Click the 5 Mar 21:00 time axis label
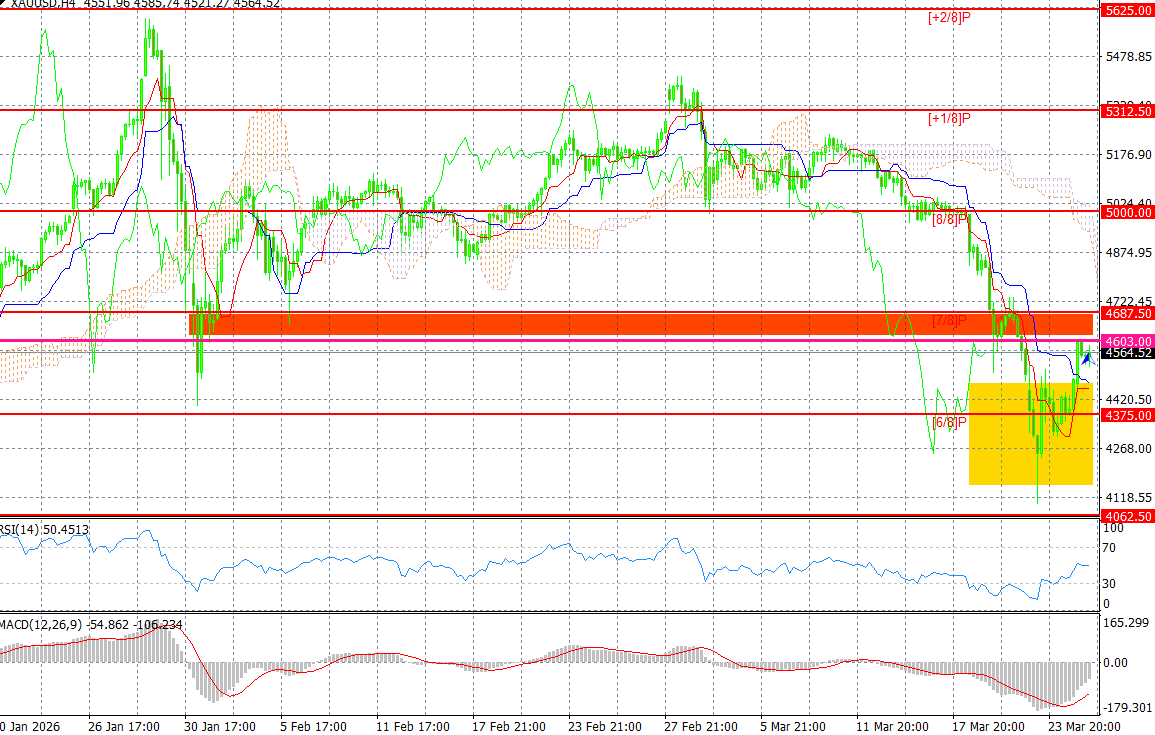 (793, 726)
